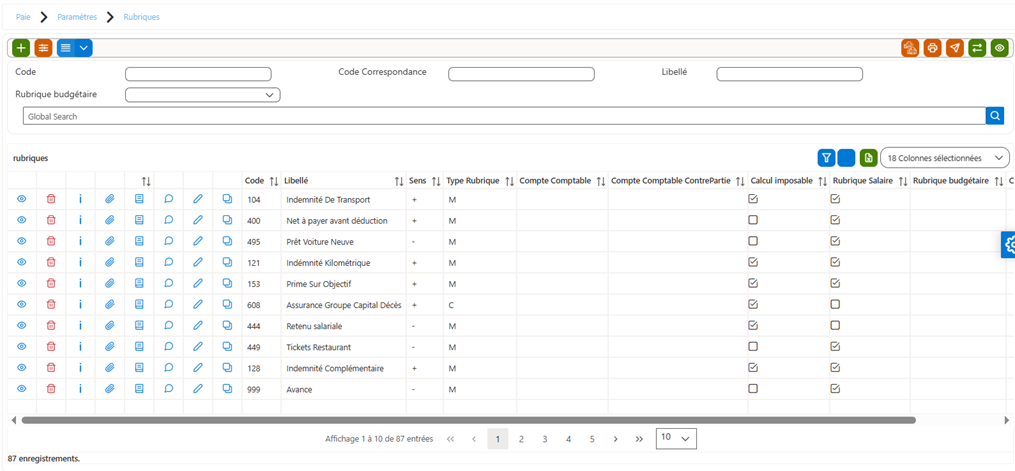Go to page 3
This screenshot has width=1015, height=471.
click(545, 439)
